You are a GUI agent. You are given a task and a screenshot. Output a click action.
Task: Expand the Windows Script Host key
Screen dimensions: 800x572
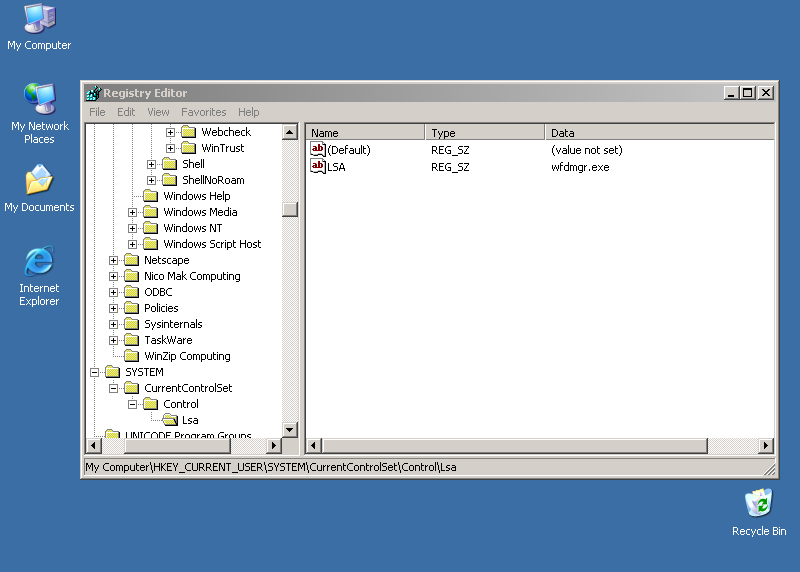click(132, 244)
